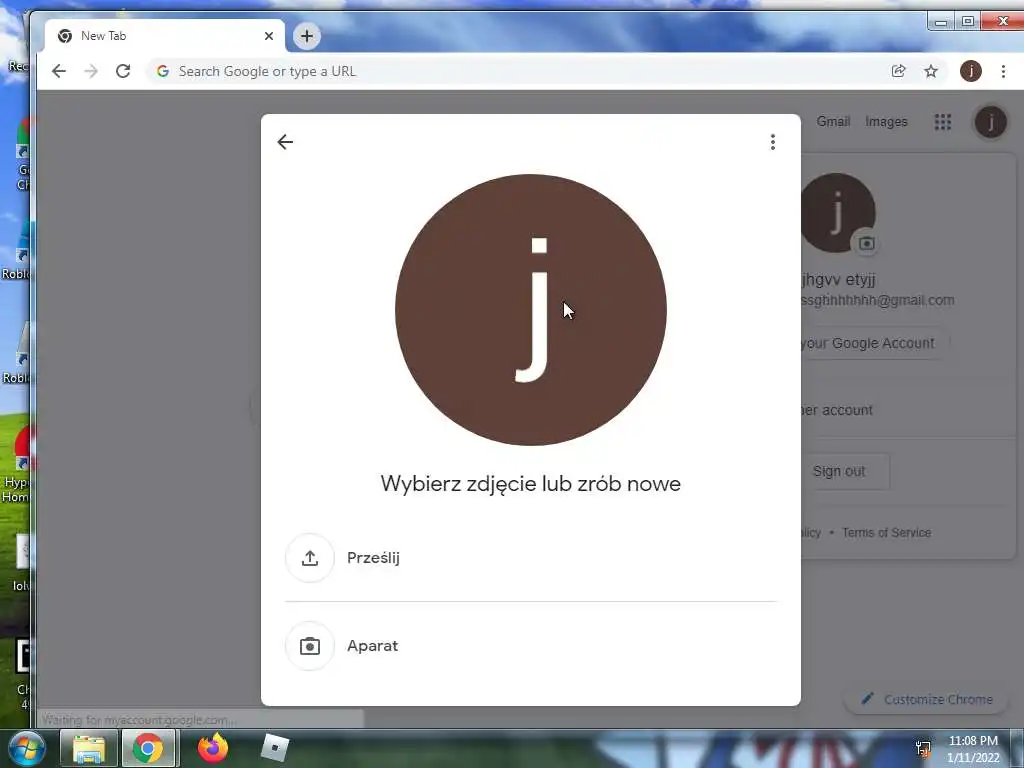Click the taskbar clock showing 11:08 PM
Image resolution: width=1024 pixels, height=768 pixels.
pyautogui.click(x=973, y=749)
